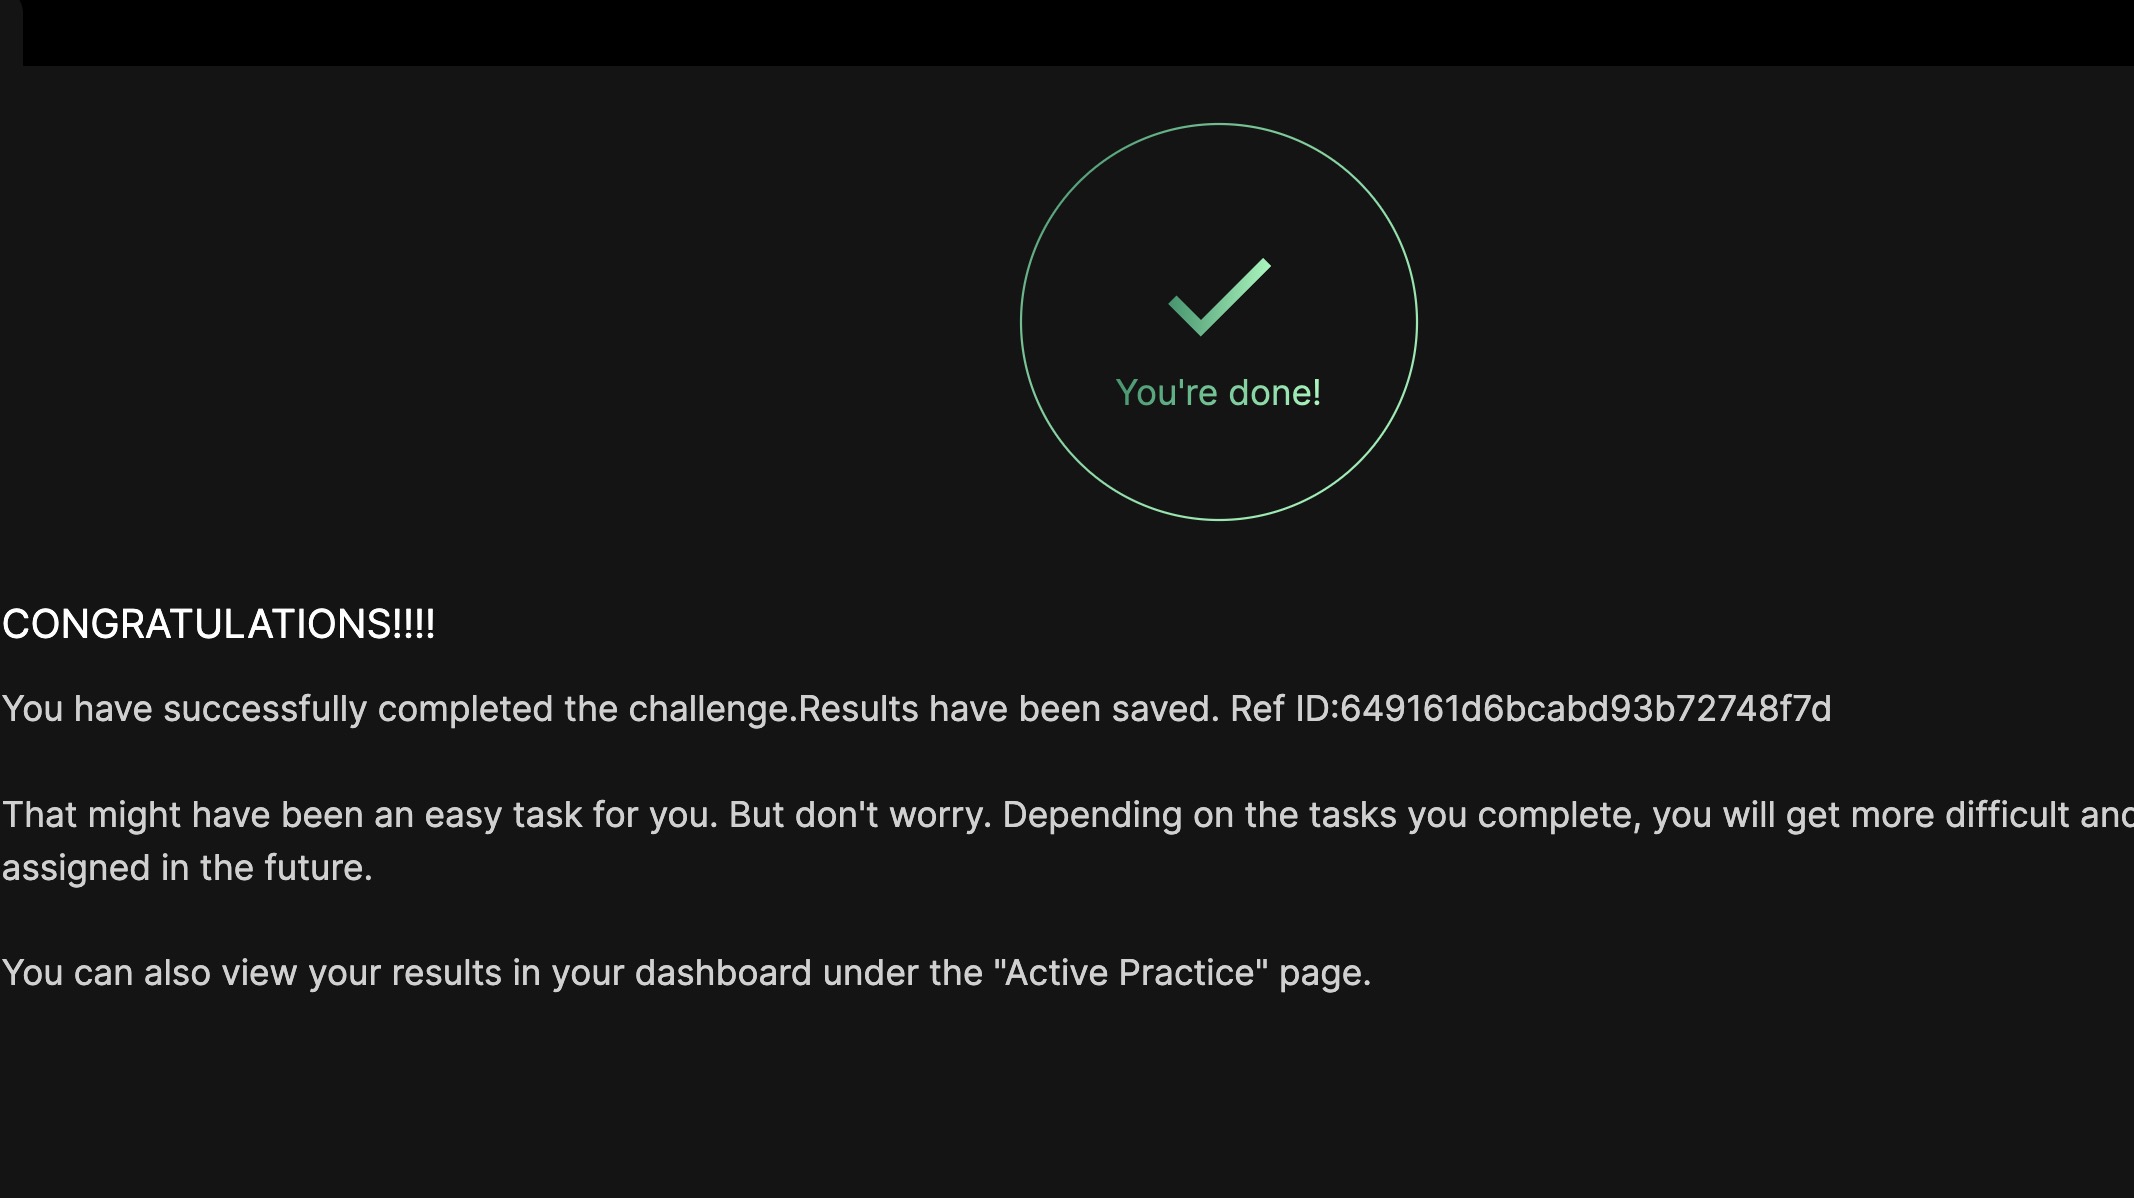Click the "assigned in the future." line
The width and height of the screenshot is (2134, 1198).
click(187, 868)
